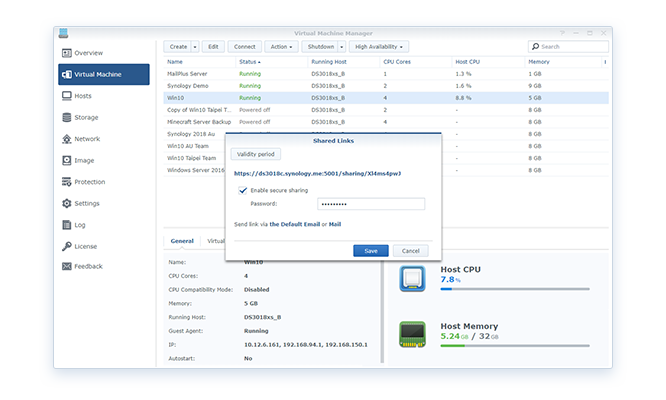Open the High Availability dropdown
The width and height of the screenshot is (666, 400).
pyautogui.click(x=378, y=47)
